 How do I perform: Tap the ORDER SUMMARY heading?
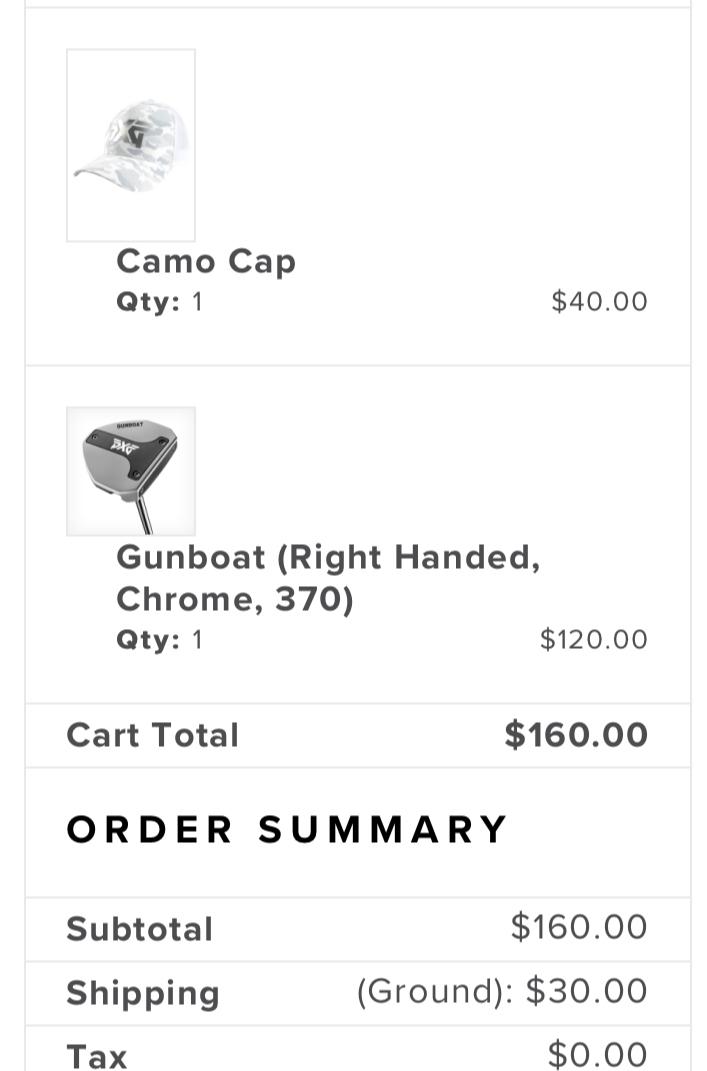pyautogui.click(x=288, y=830)
